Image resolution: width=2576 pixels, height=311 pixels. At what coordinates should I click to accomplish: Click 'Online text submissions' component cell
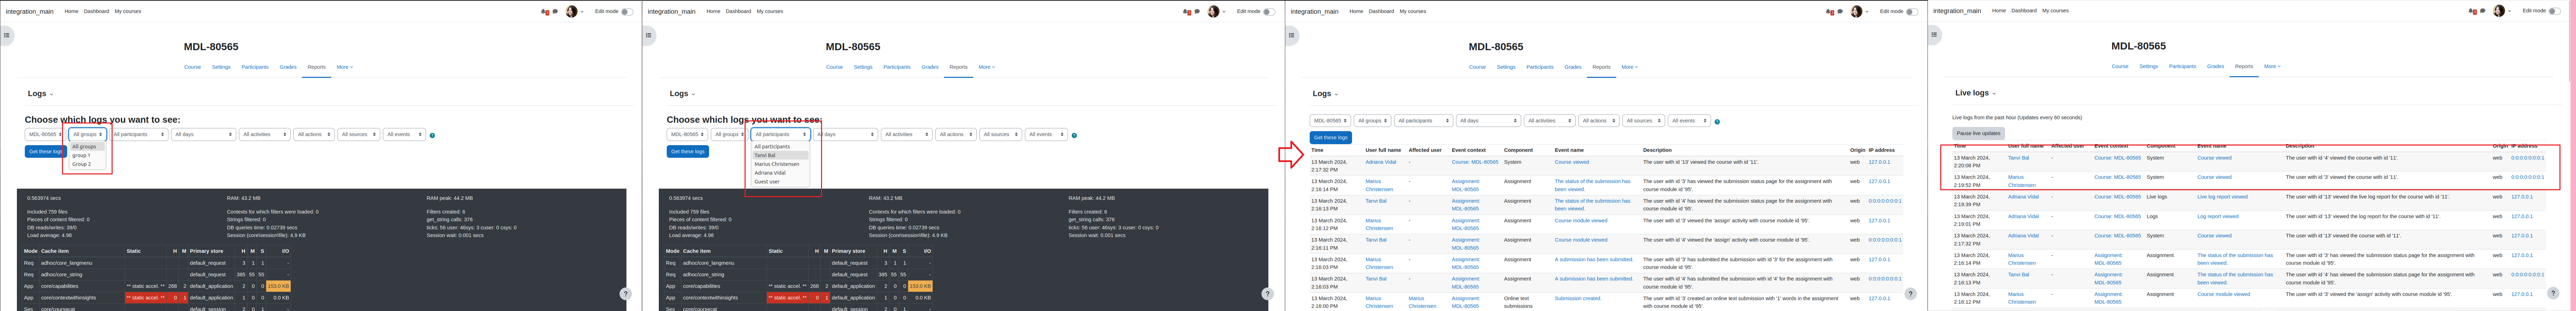[x=1518, y=302]
